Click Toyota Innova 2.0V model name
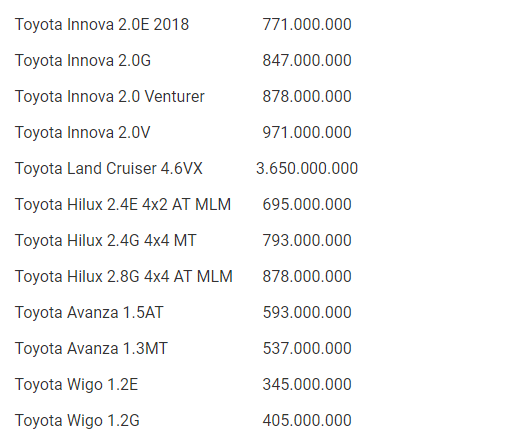513x448 pixels. [83, 133]
